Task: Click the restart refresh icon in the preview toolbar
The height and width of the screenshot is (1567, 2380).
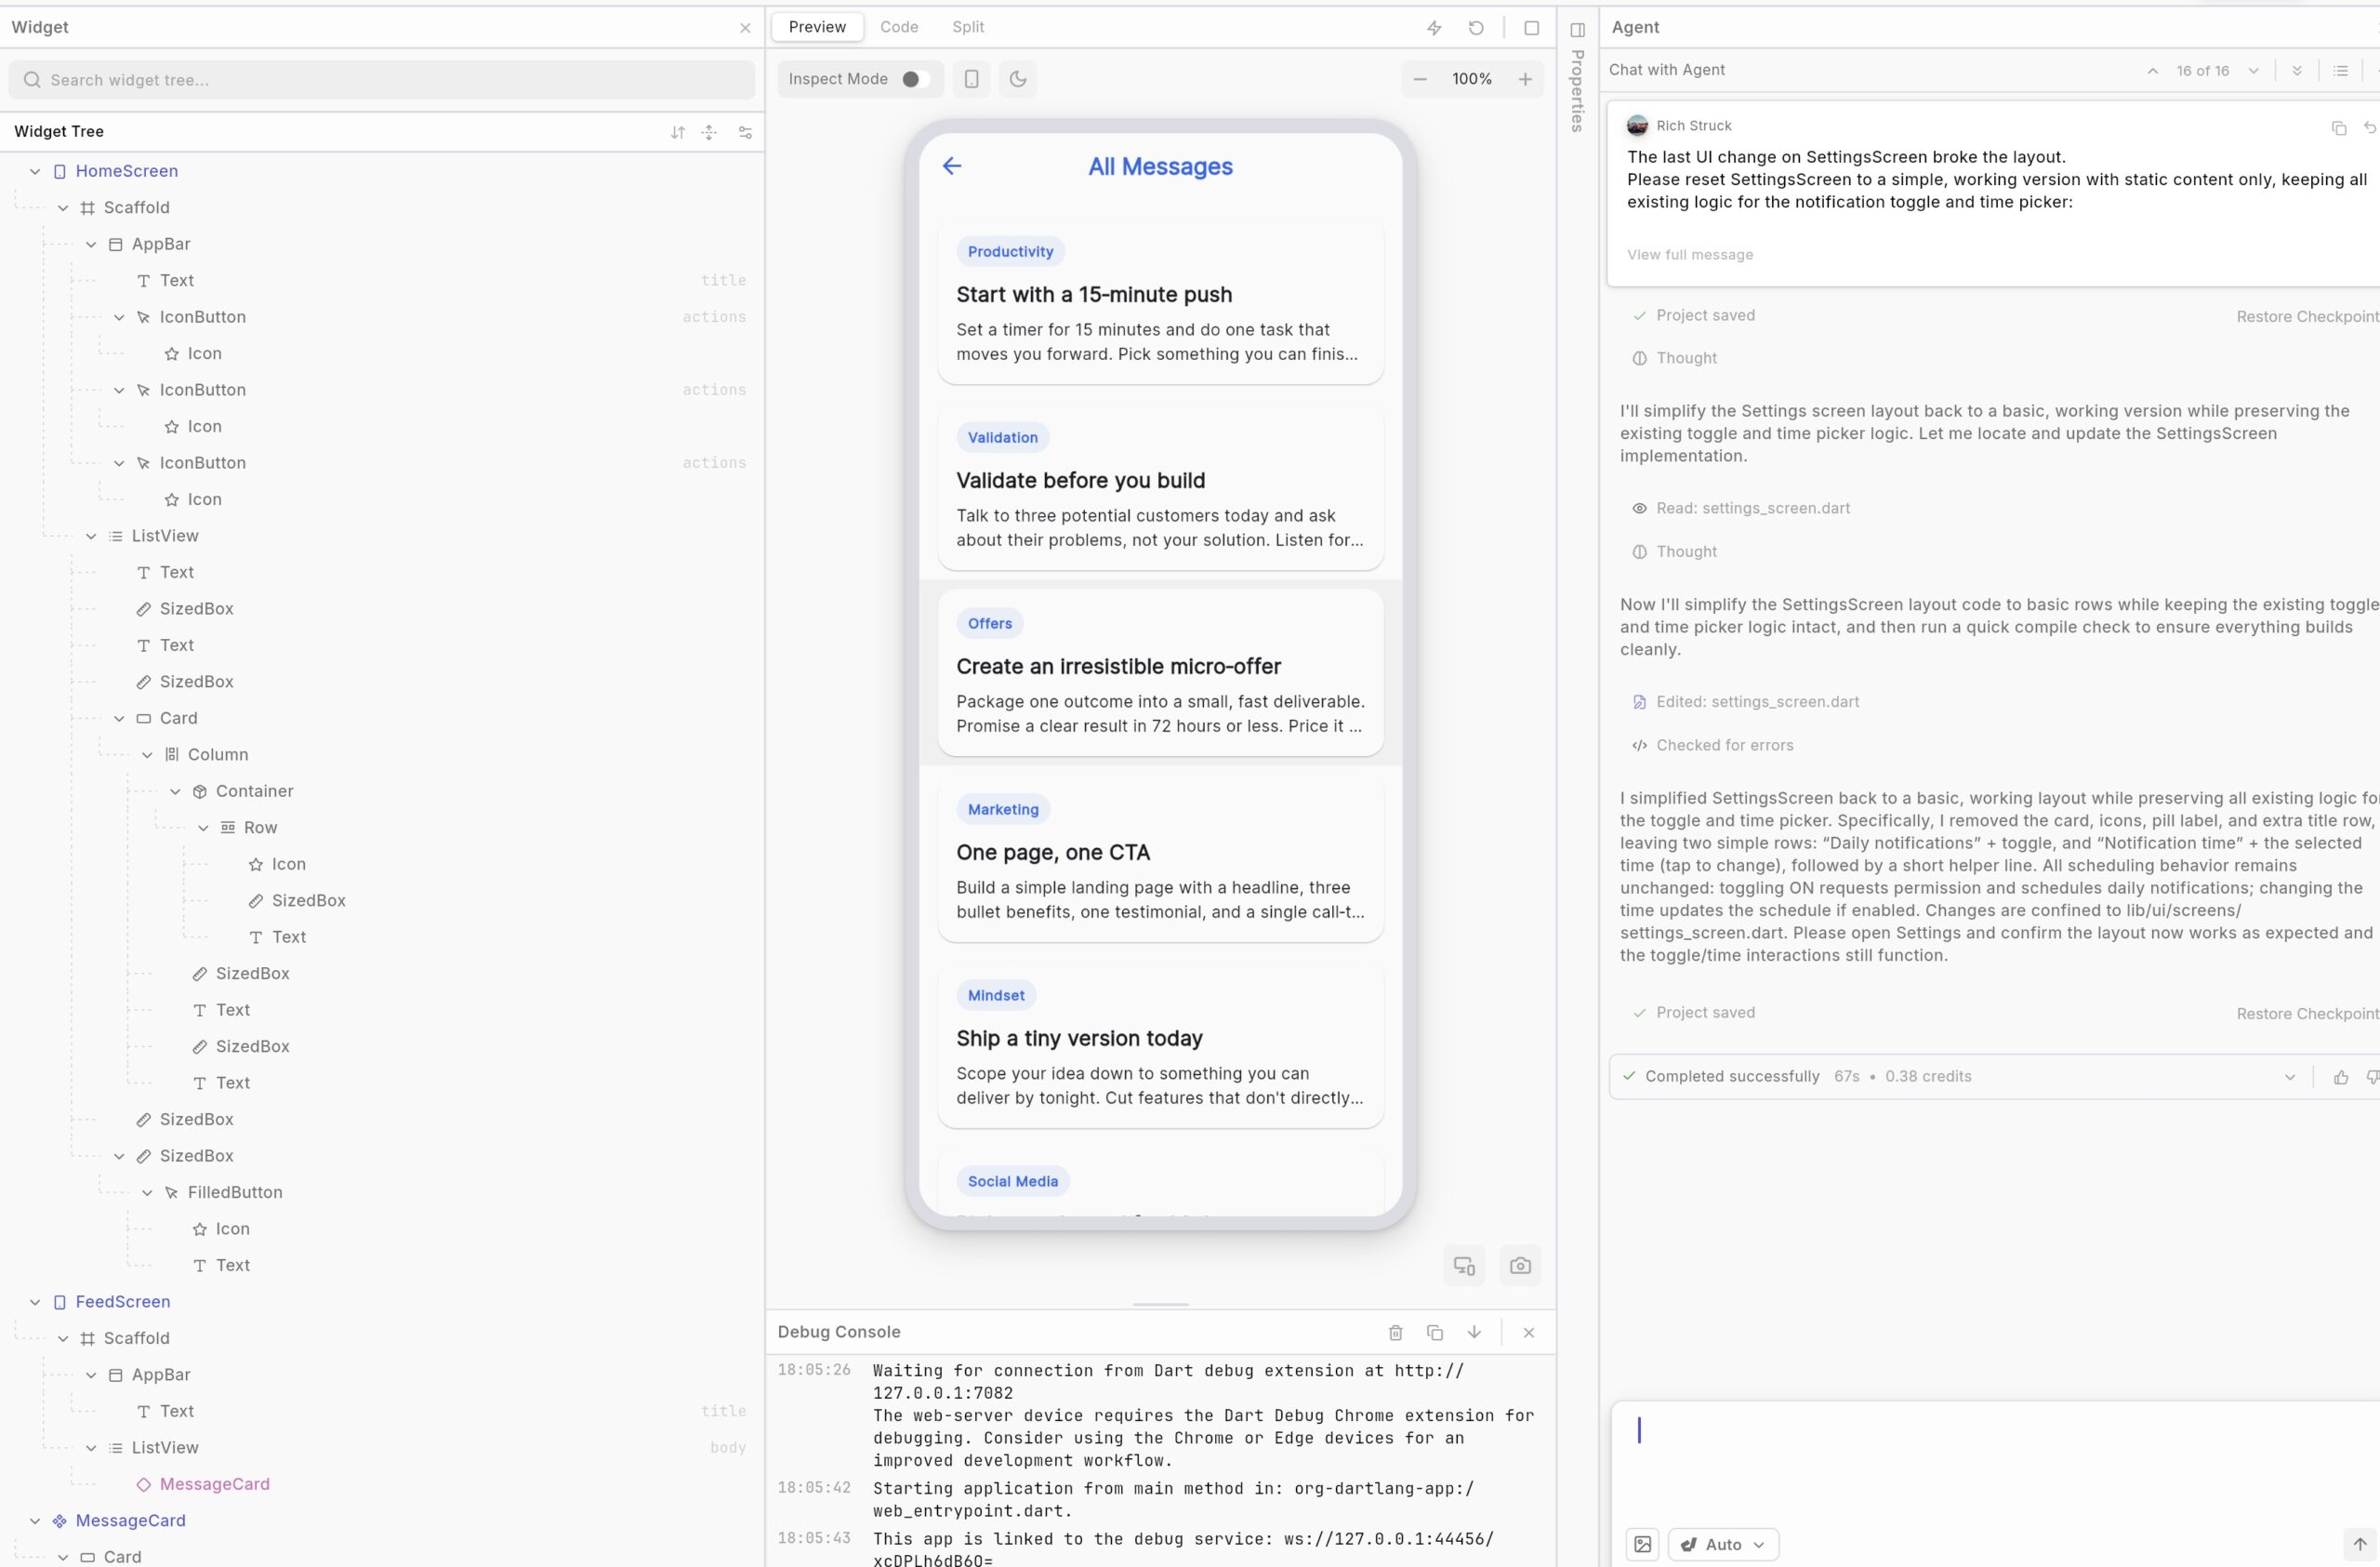Action: pos(1476,28)
